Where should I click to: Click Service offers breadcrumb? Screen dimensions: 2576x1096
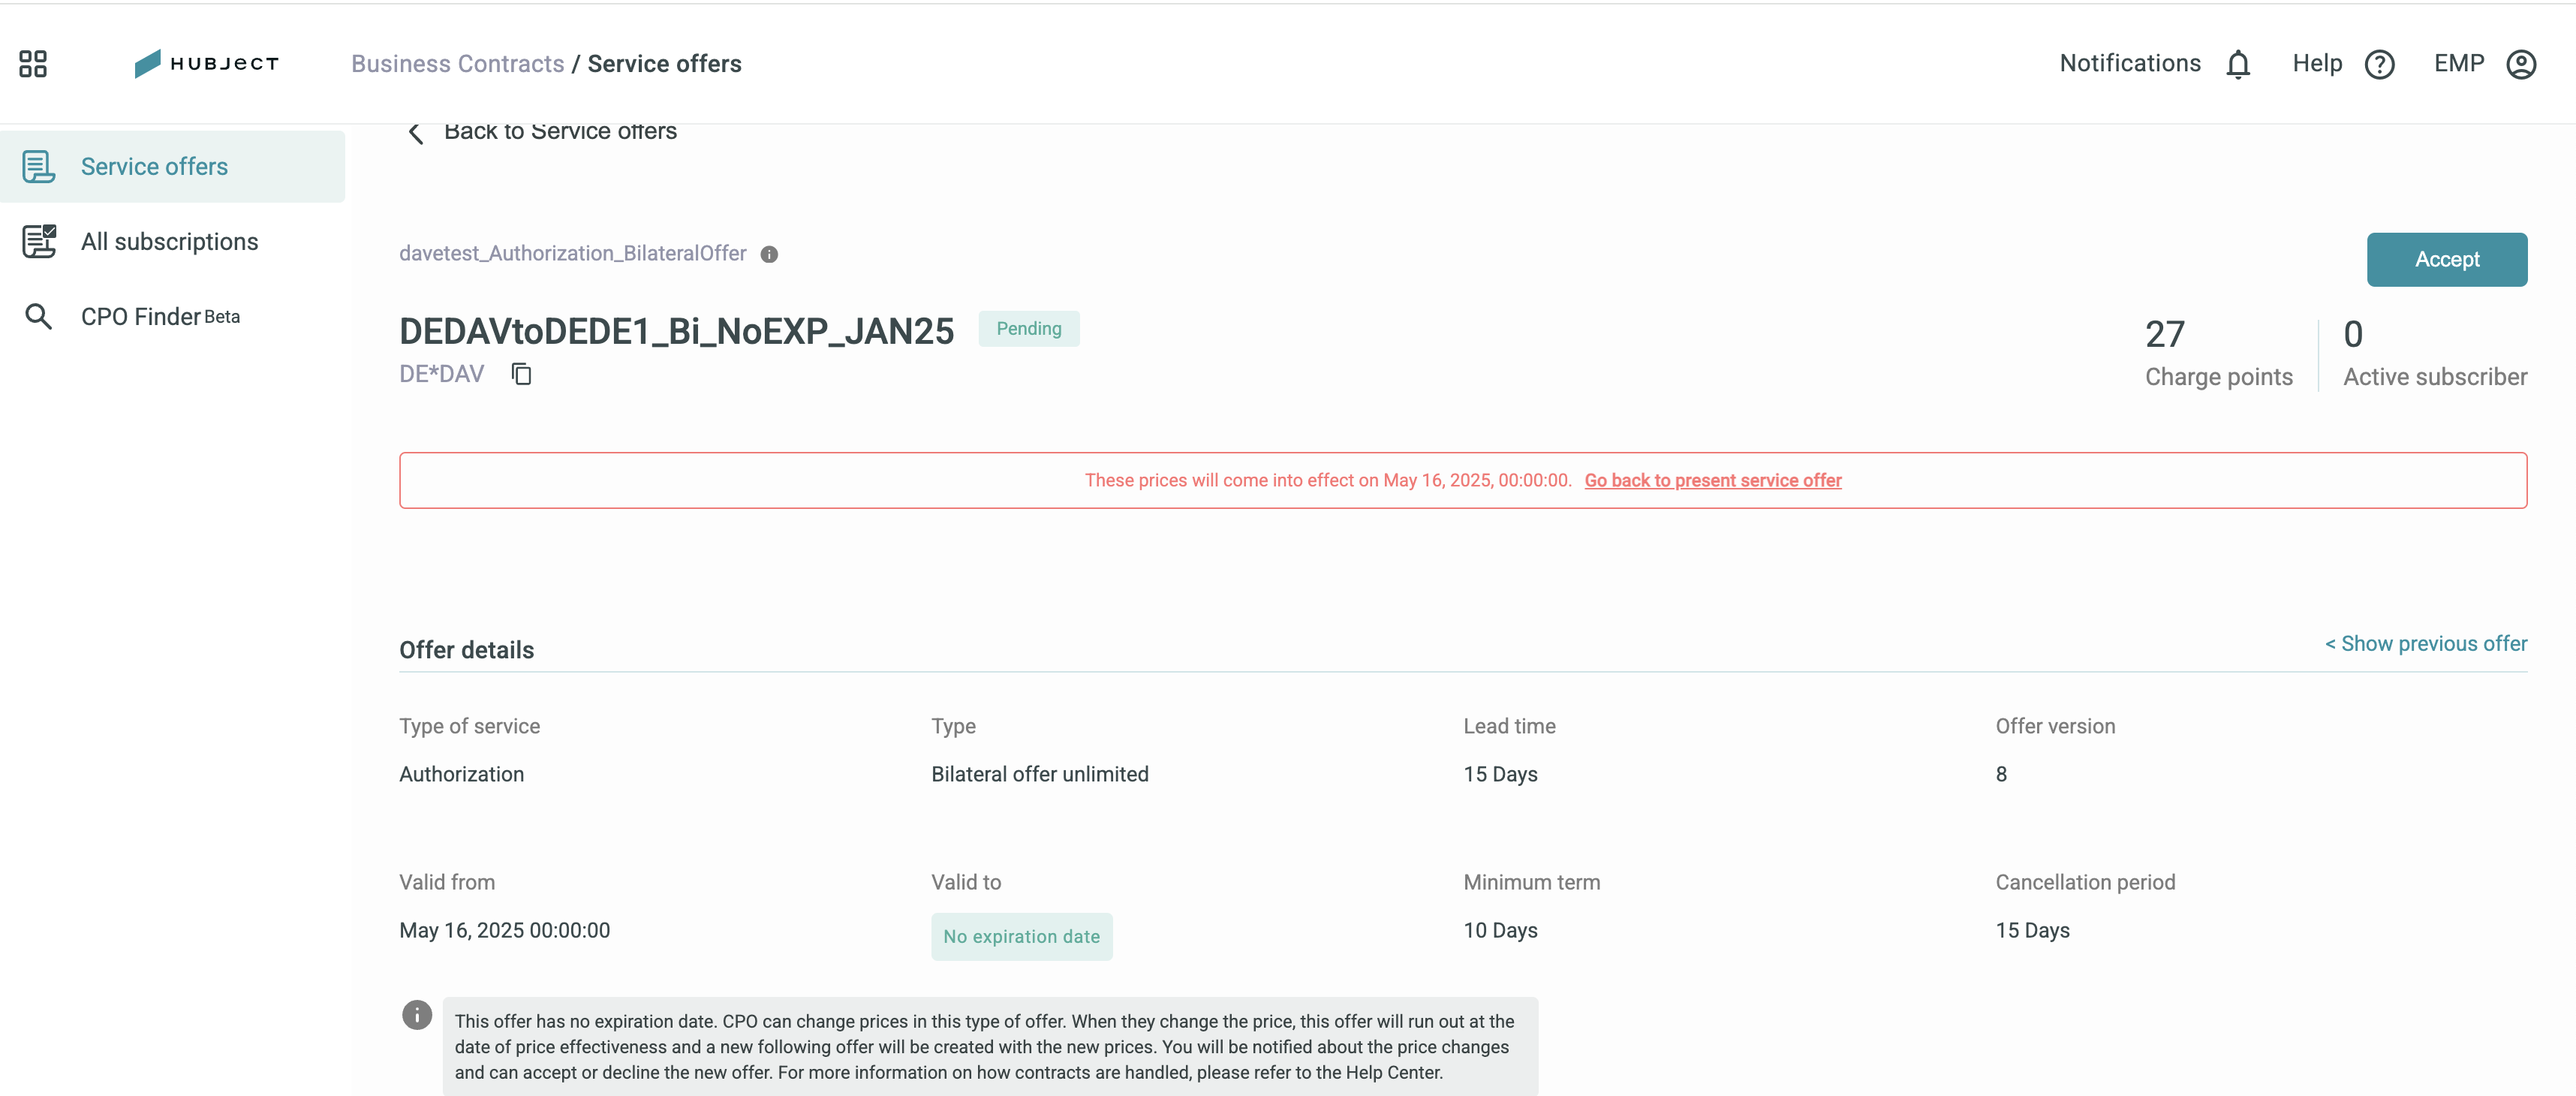(664, 64)
